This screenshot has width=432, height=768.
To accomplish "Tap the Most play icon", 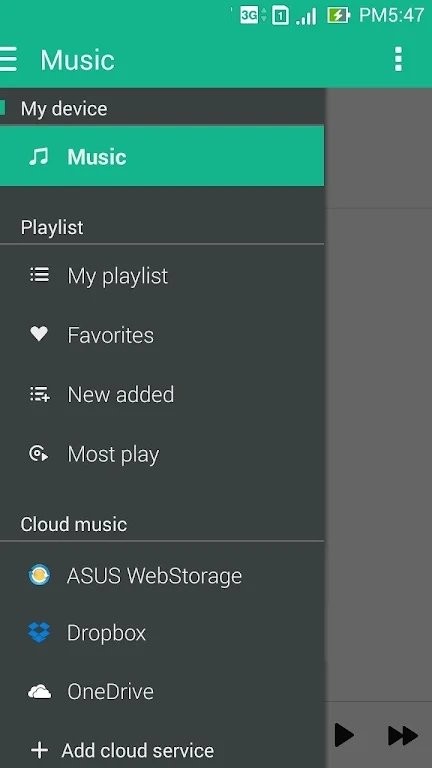I will pyautogui.click(x=39, y=454).
